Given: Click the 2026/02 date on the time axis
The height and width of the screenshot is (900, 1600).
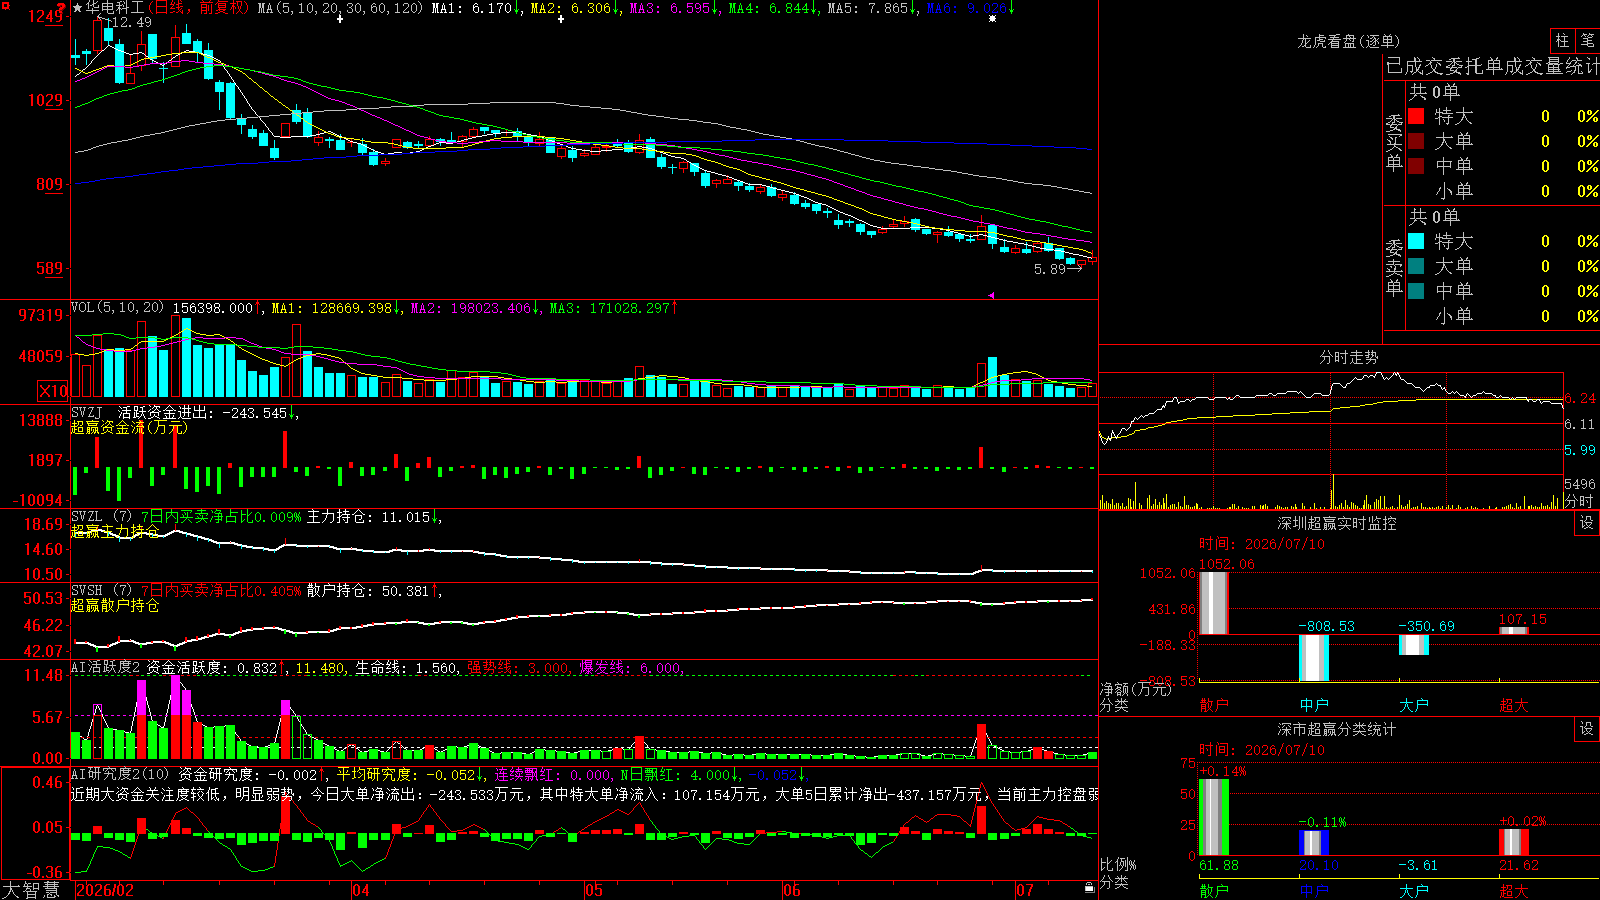Looking at the screenshot, I should tap(105, 890).
